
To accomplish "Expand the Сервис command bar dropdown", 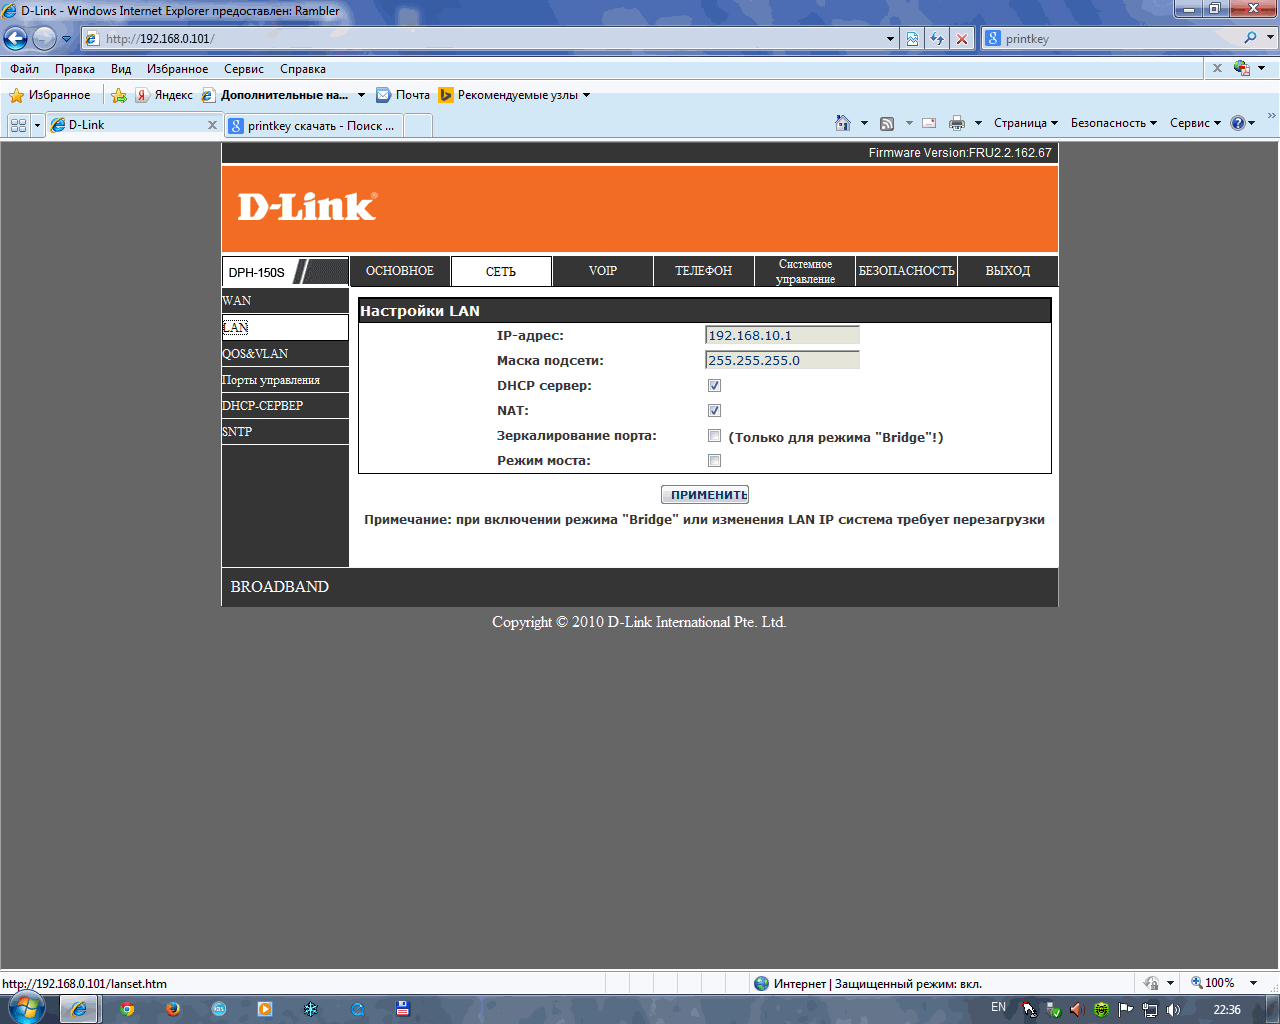I will tap(1195, 123).
